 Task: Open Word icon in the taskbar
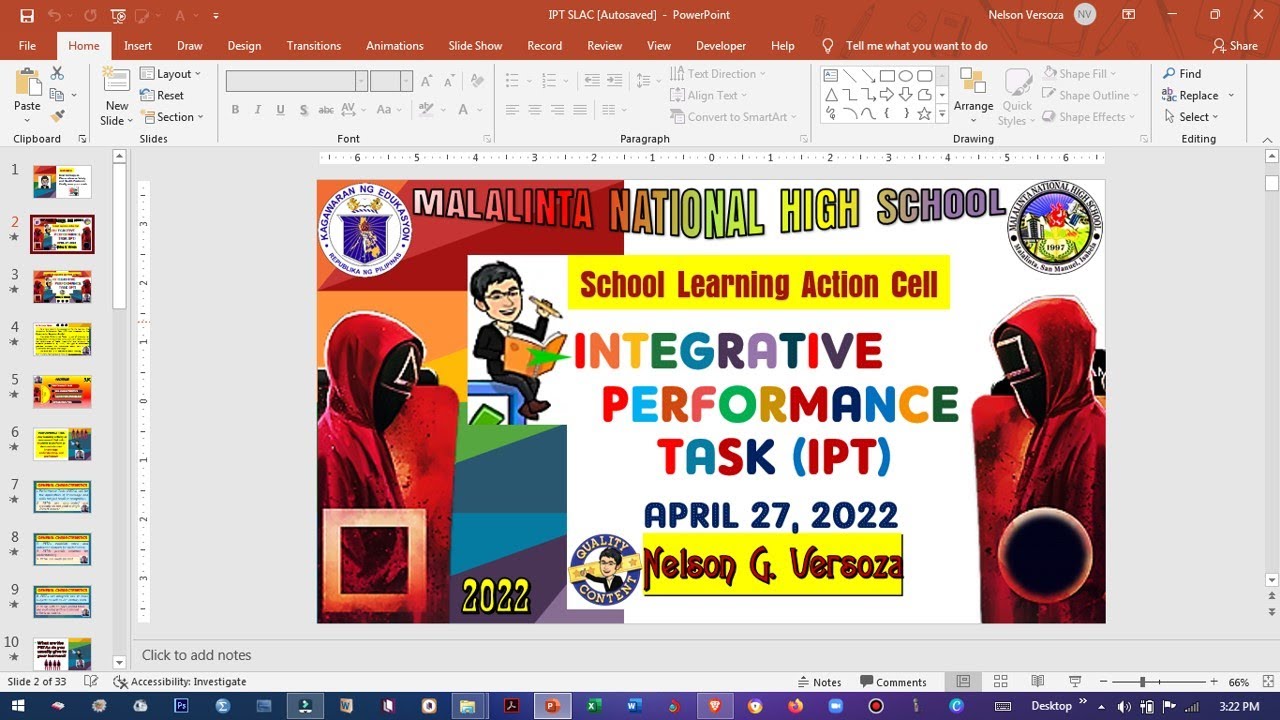633,706
